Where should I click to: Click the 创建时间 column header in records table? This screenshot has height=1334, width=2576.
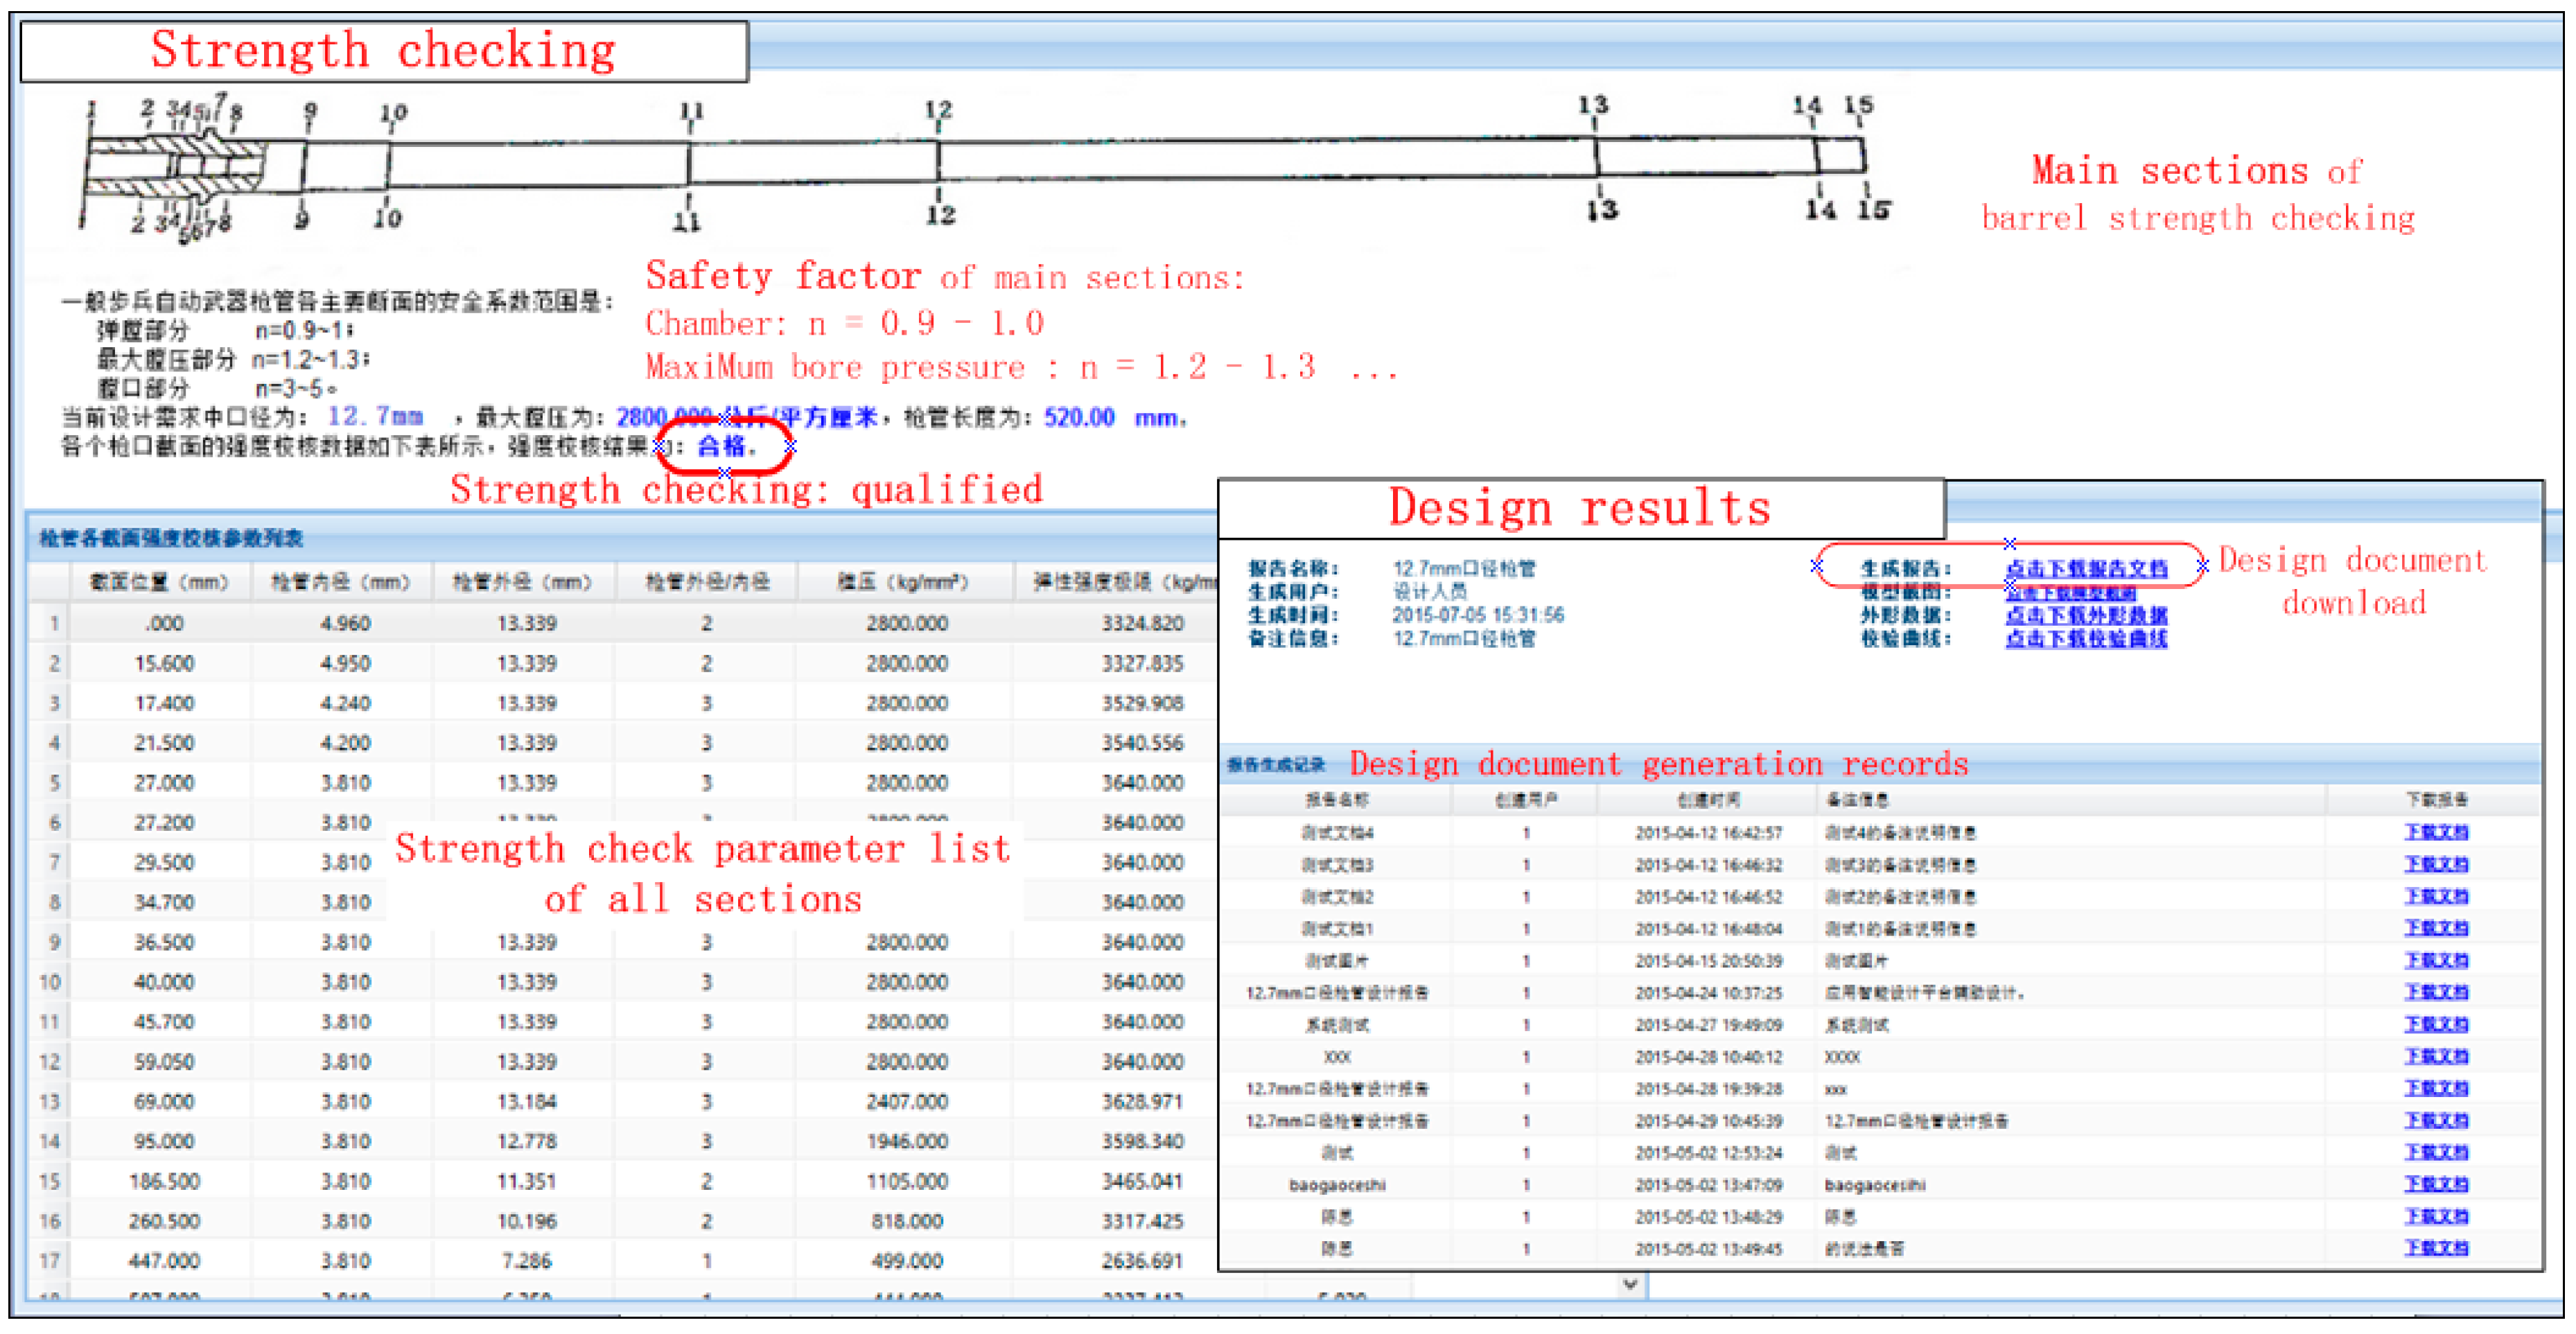1708,800
